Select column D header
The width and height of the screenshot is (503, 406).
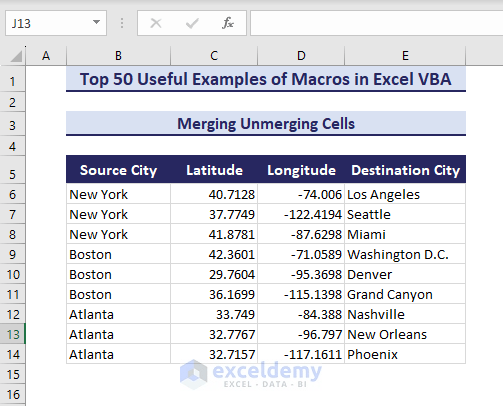pyautogui.click(x=301, y=56)
